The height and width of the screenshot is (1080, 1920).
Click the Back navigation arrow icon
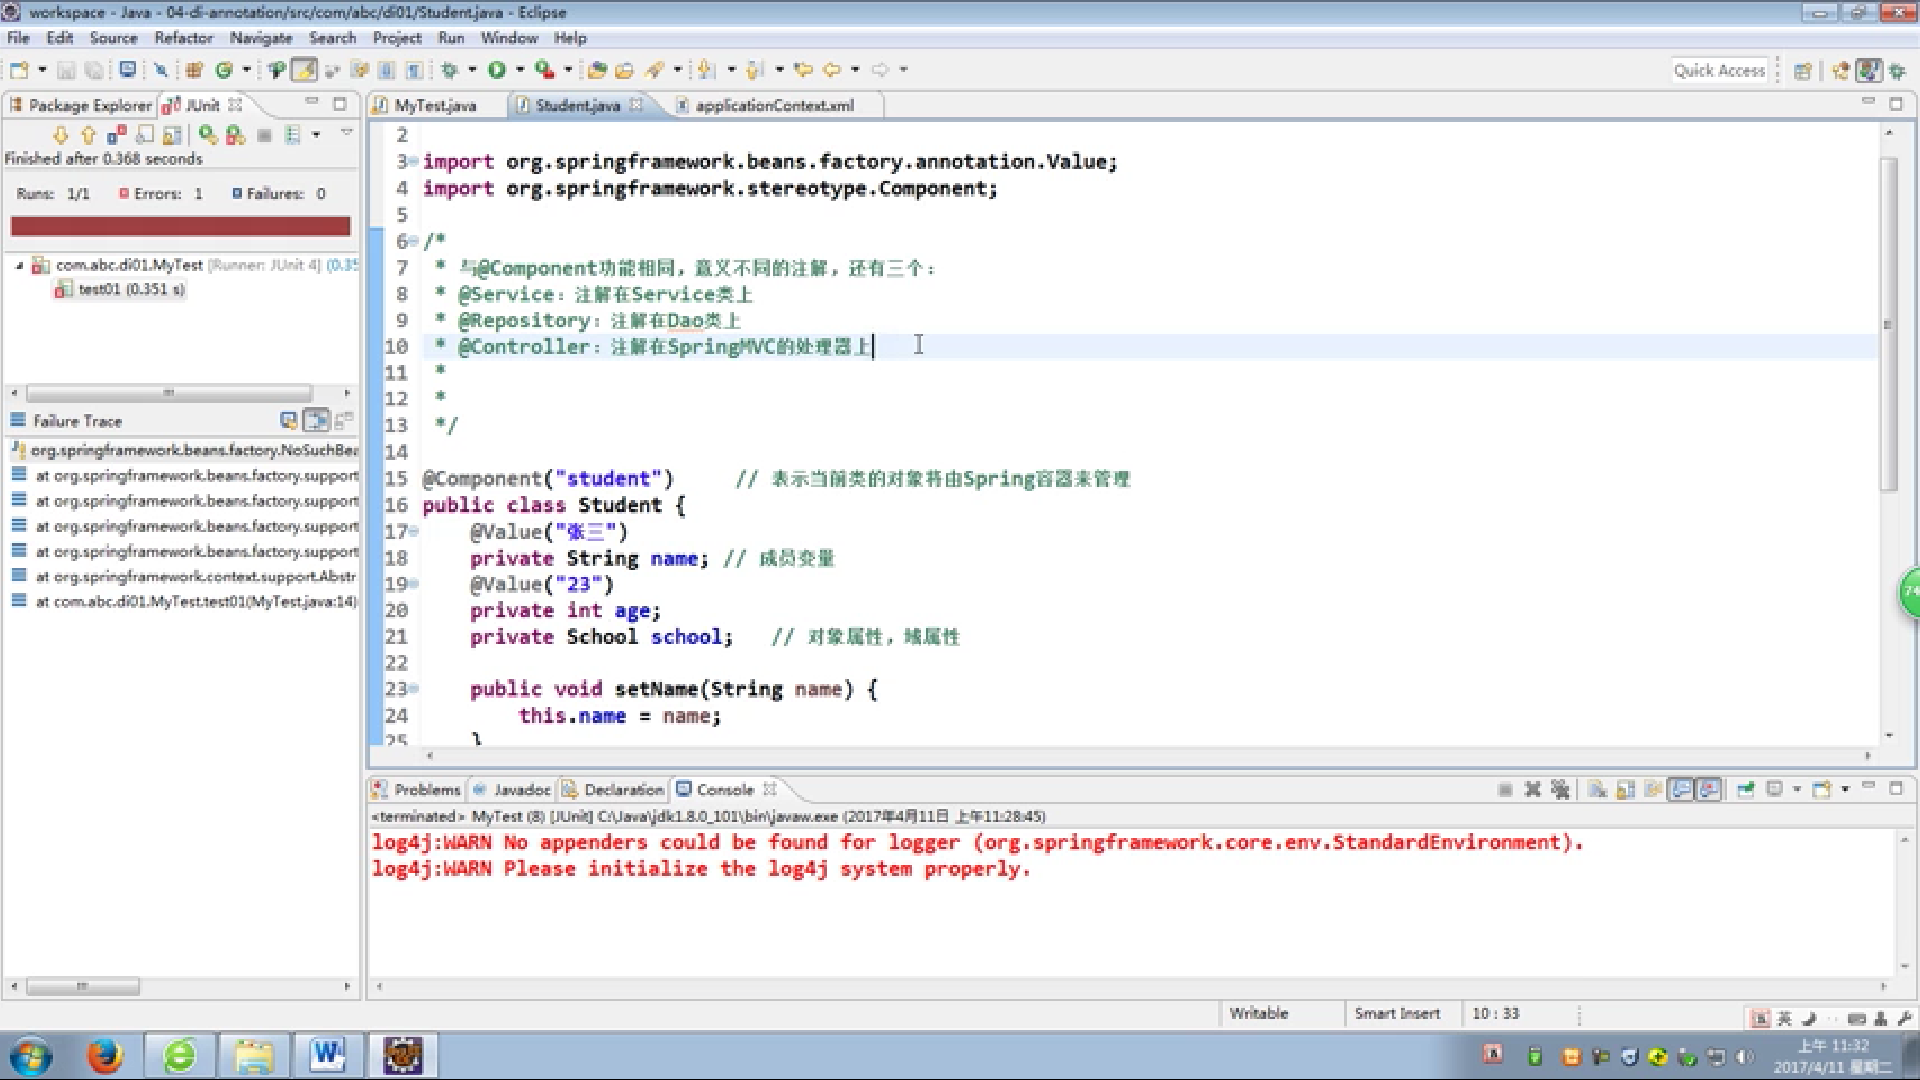tap(831, 70)
